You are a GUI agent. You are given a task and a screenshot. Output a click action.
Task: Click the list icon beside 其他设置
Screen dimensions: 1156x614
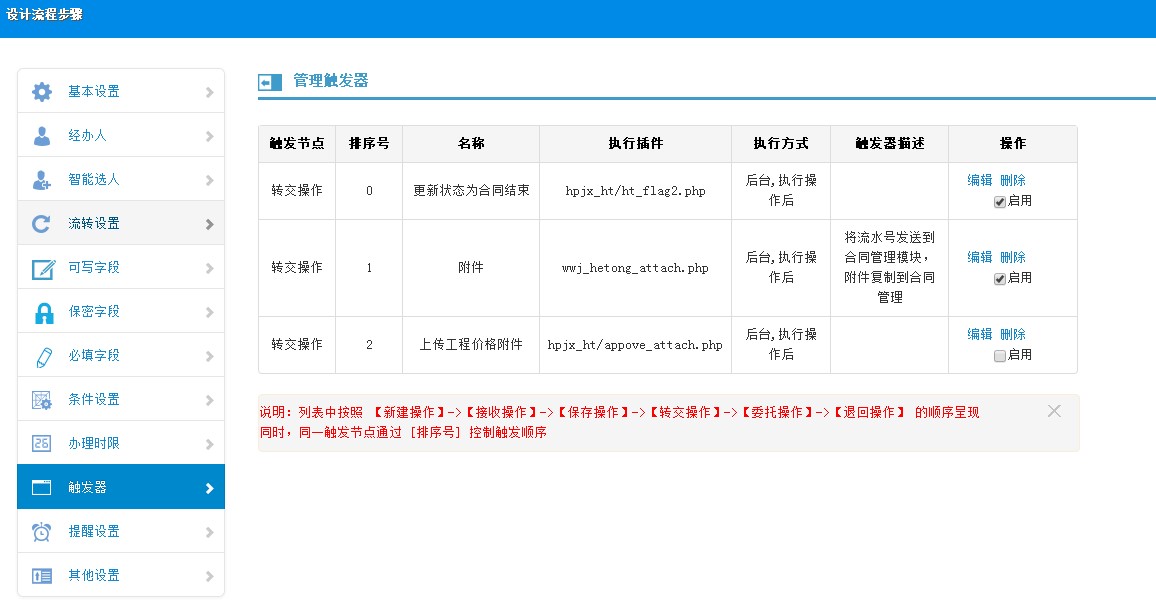(x=42, y=576)
